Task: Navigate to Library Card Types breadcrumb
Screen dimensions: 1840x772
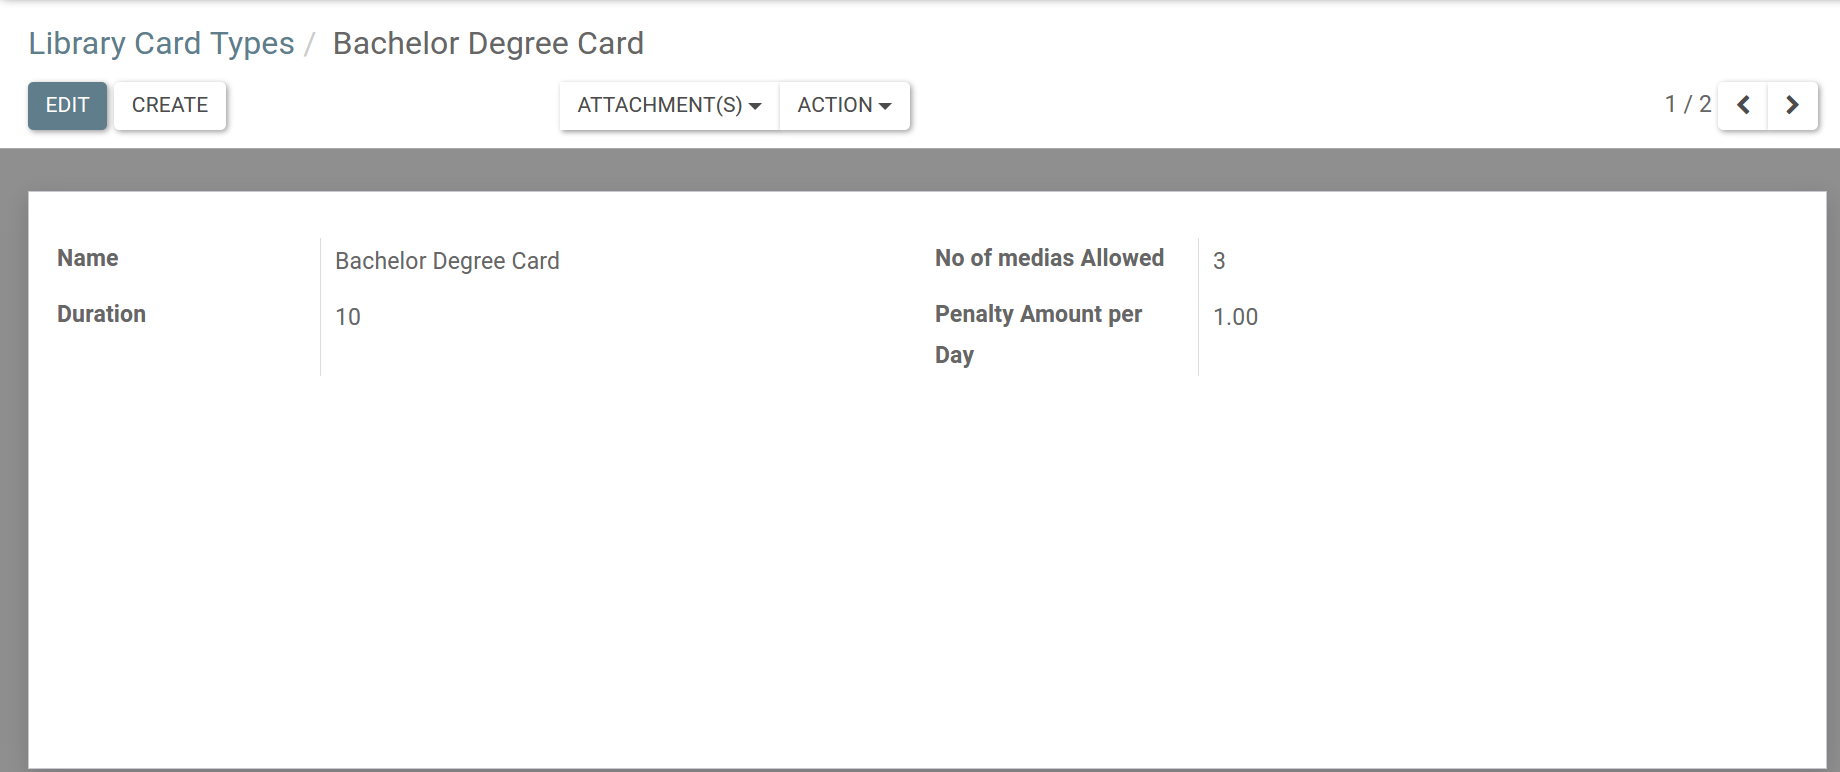Action: 161,43
